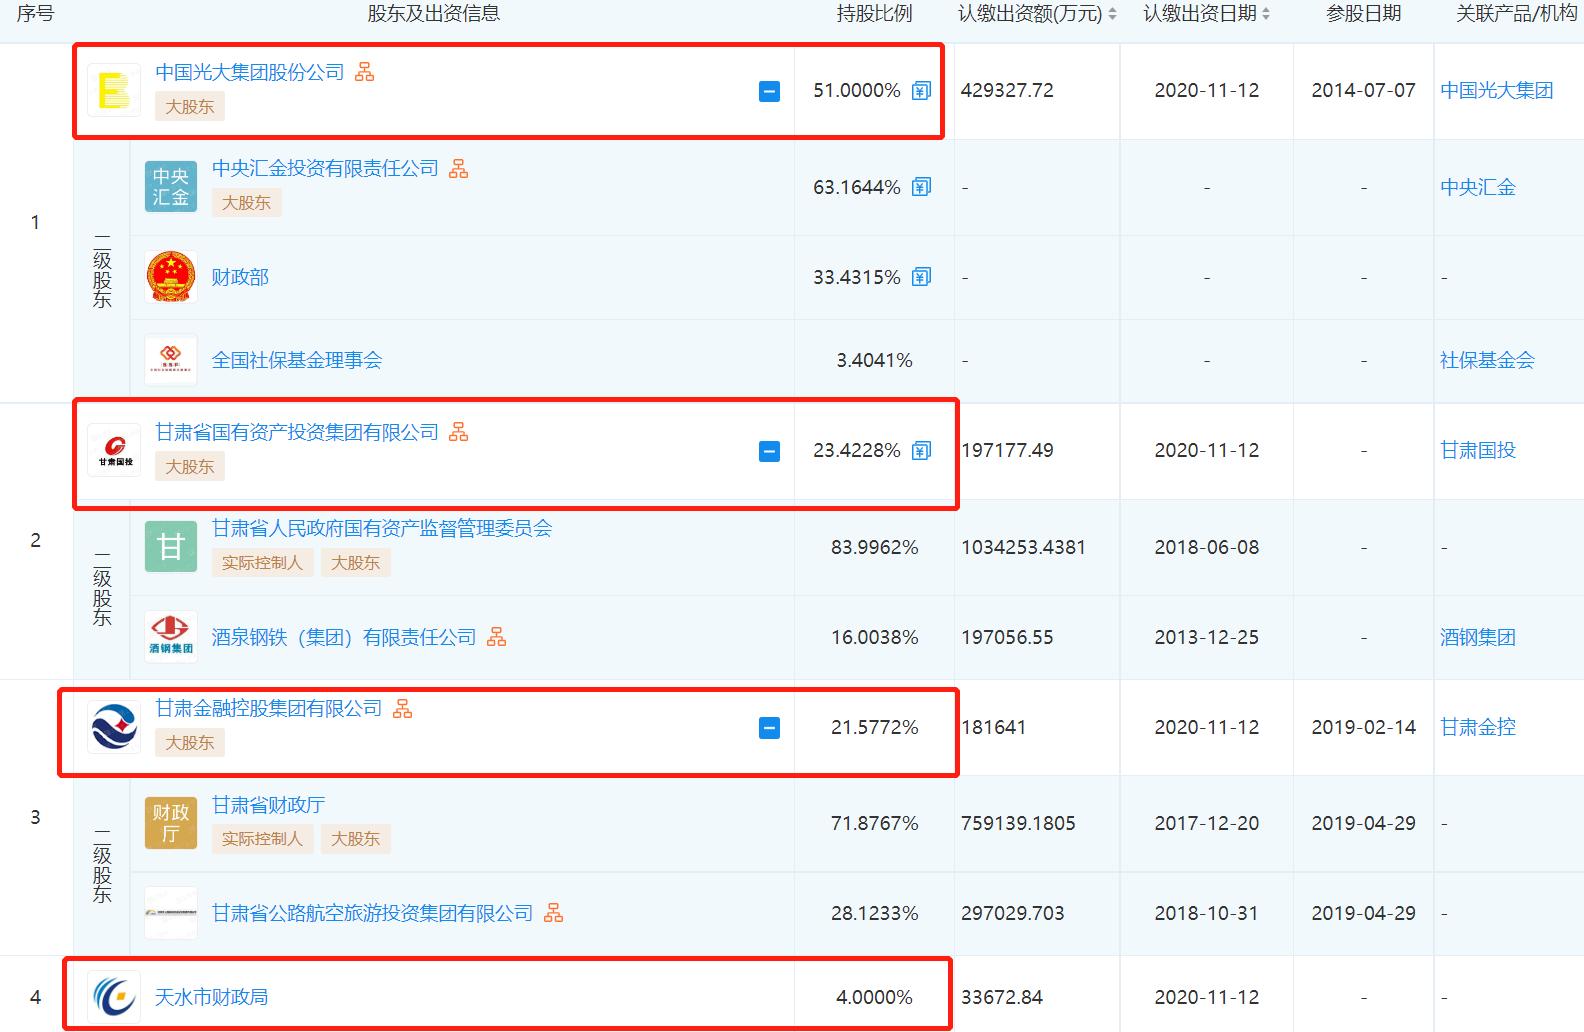Open equity structure icon beside 甘肃金融控股集团有限公司

click(403, 709)
